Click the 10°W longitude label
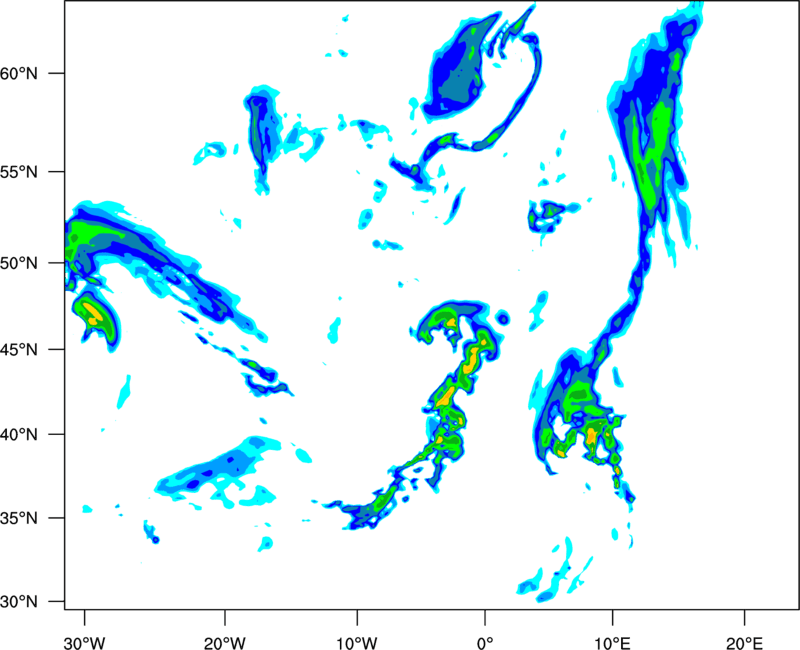This screenshot has height=650, width=800. coord(357,643)
